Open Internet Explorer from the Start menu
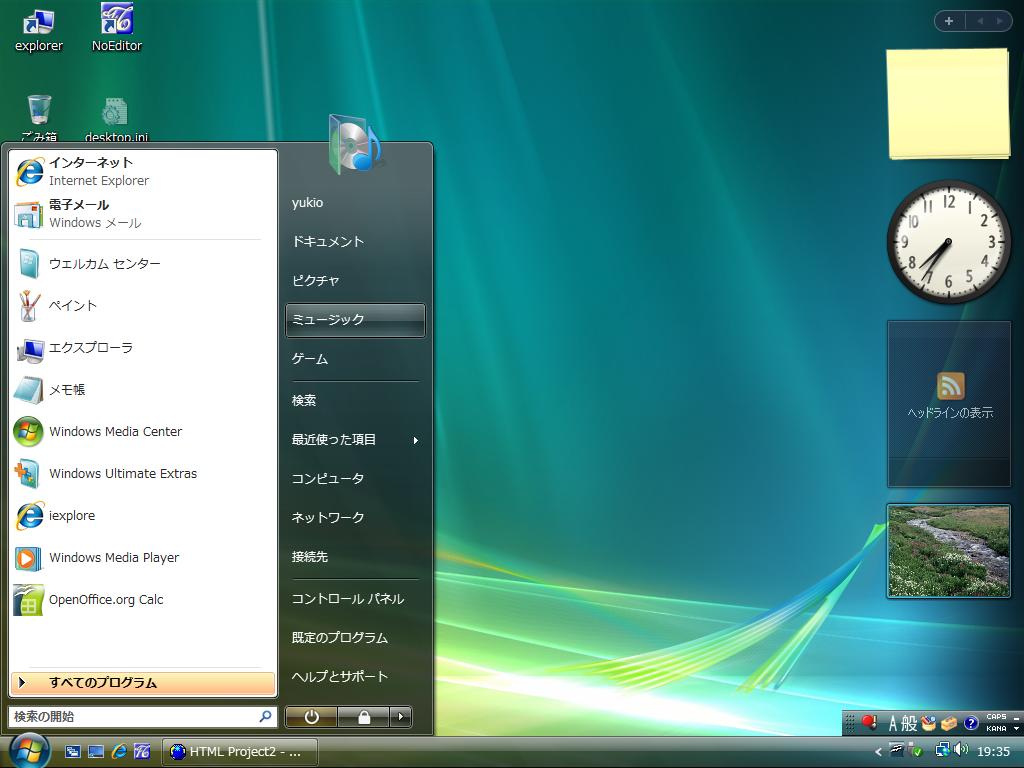 [x=98, y=171]
